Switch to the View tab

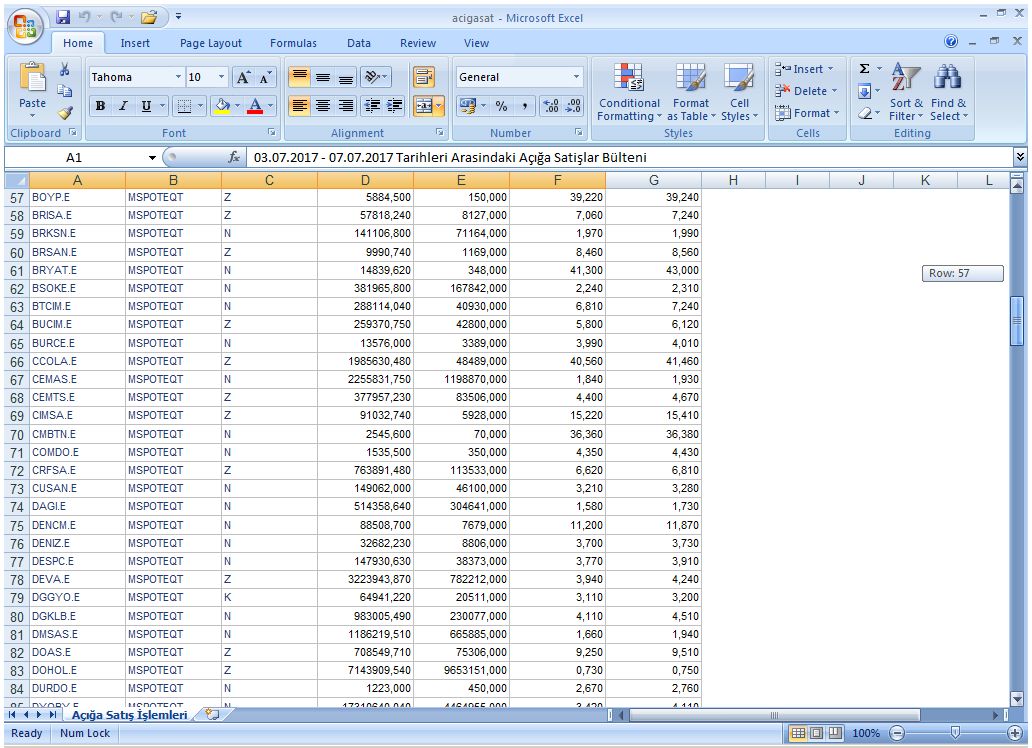[476, 43]
